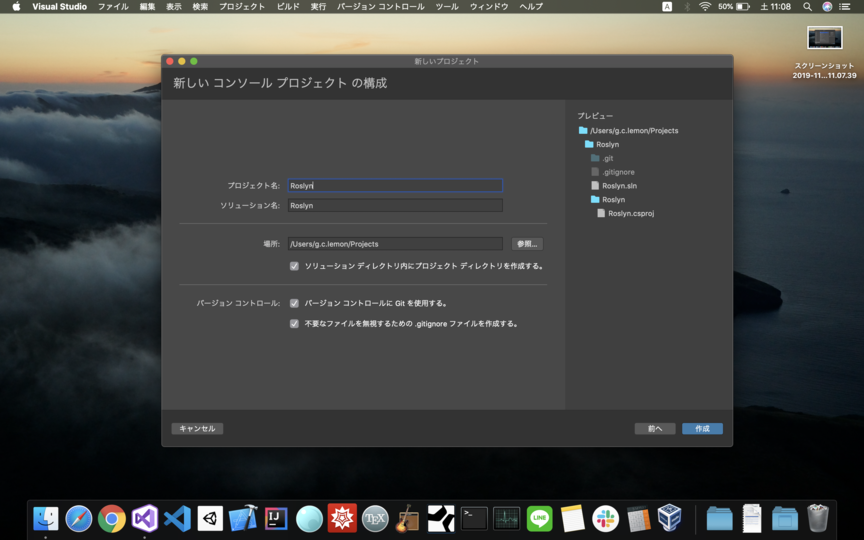Open the document stack in the Dock

click(752, 519)
